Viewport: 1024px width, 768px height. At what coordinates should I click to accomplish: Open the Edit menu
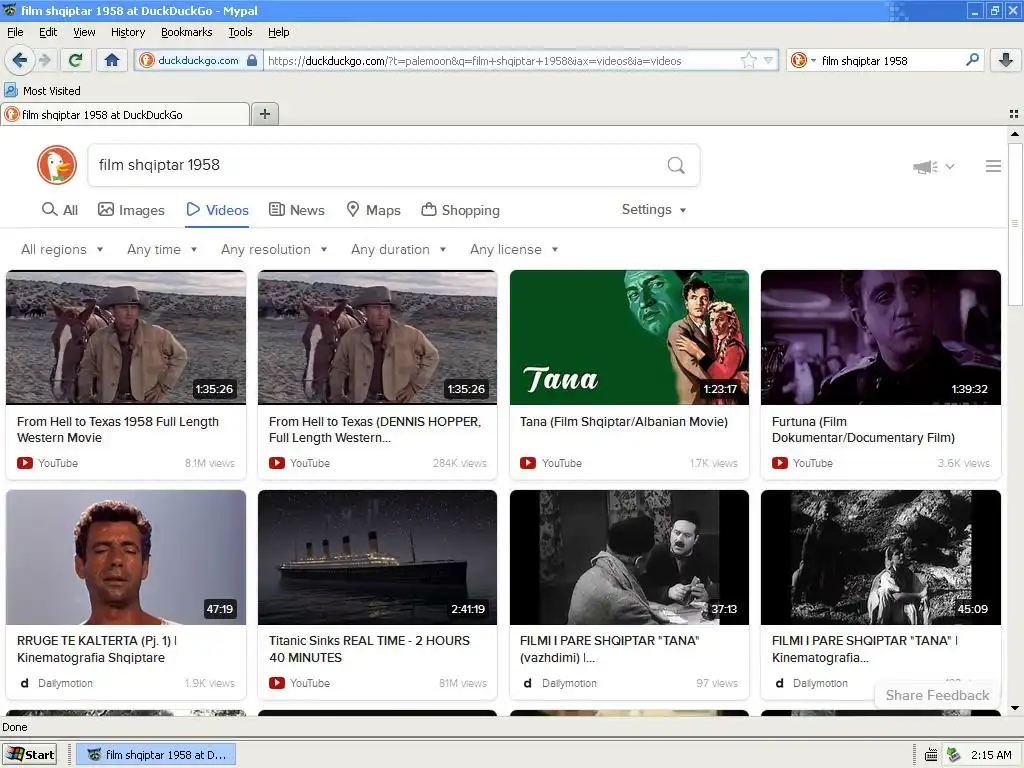point(48,32)
